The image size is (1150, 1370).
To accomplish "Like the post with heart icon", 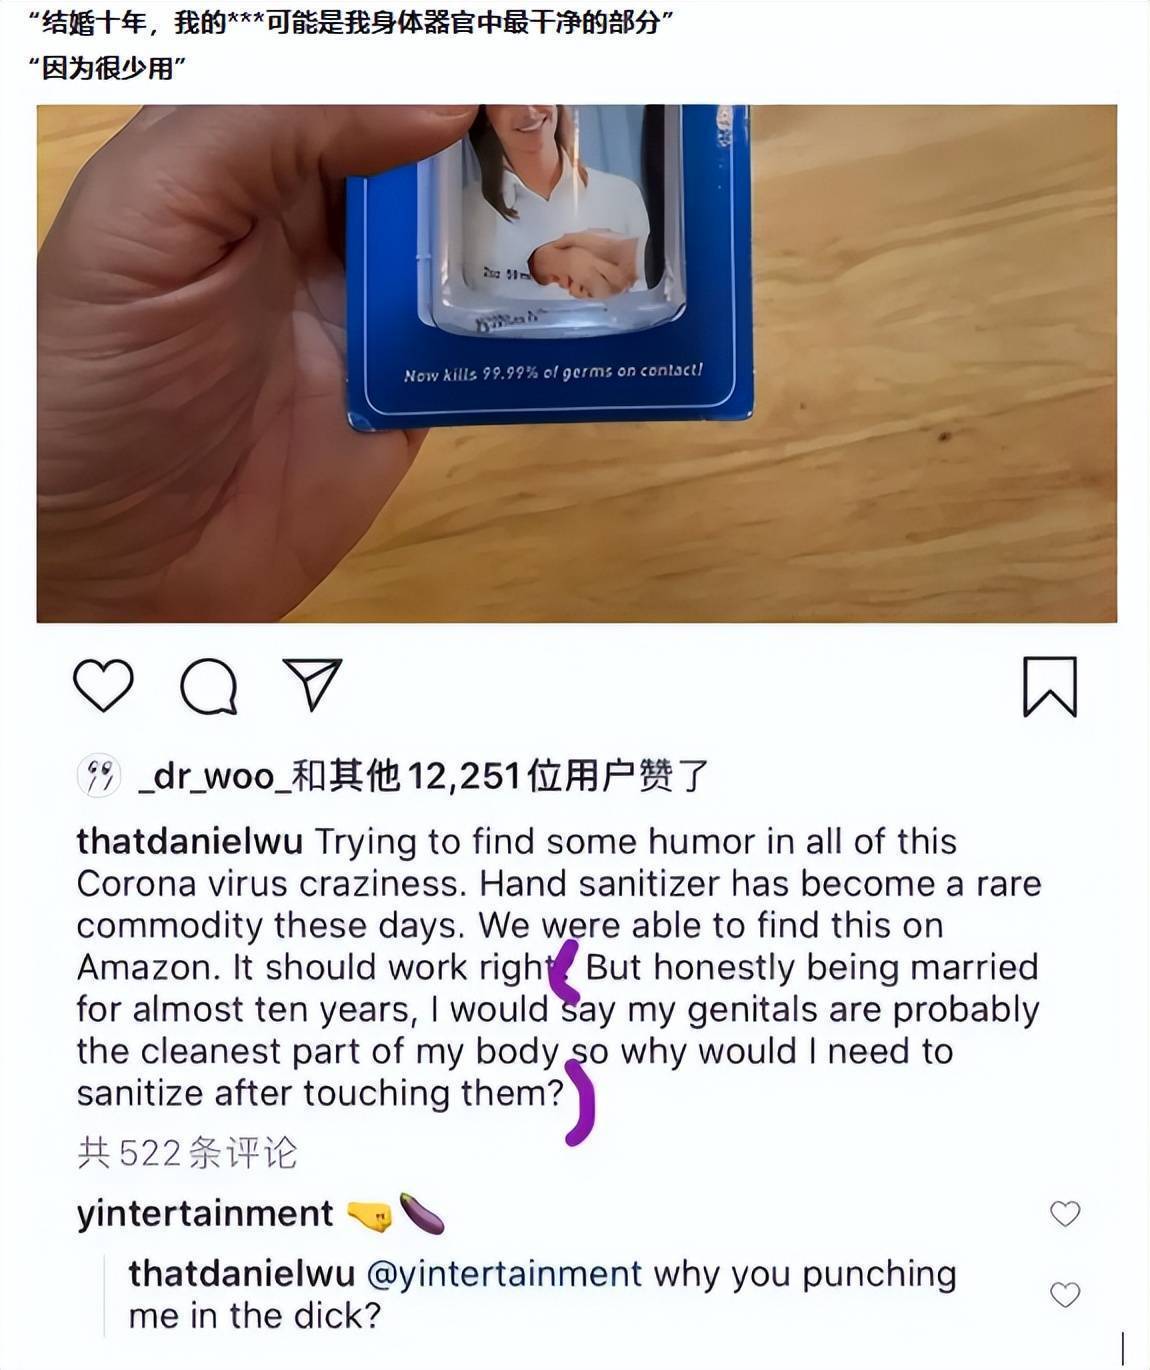I will [x=104, y=686].
